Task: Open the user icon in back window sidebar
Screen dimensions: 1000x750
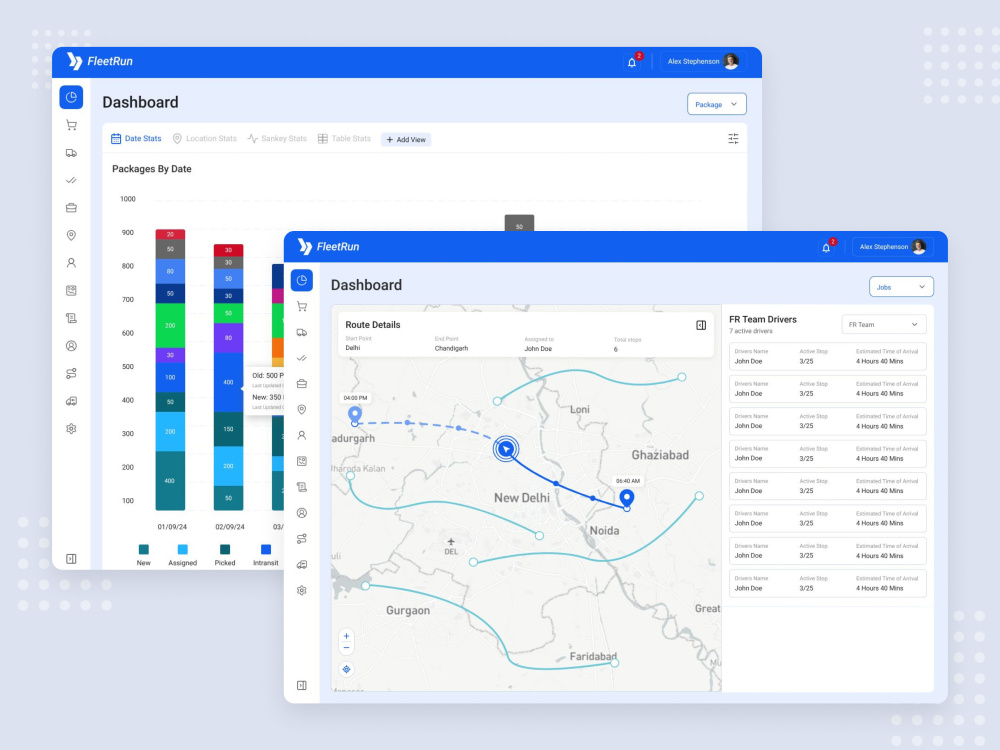Action: click(71, 263)
